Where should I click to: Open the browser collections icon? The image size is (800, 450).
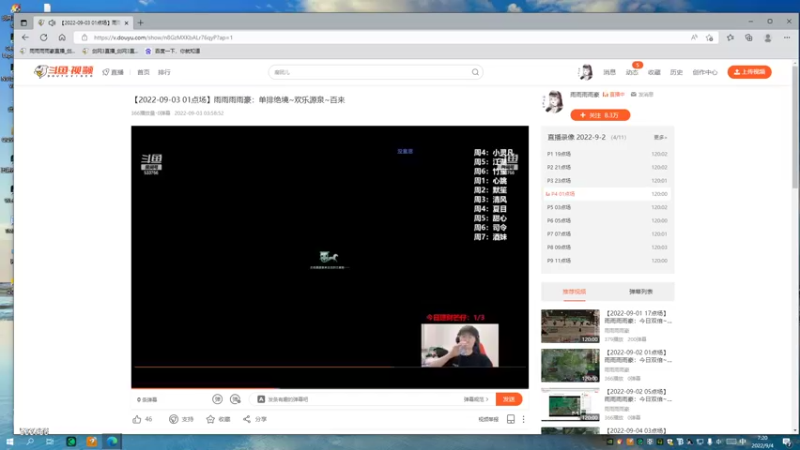(x=748, y=37)
